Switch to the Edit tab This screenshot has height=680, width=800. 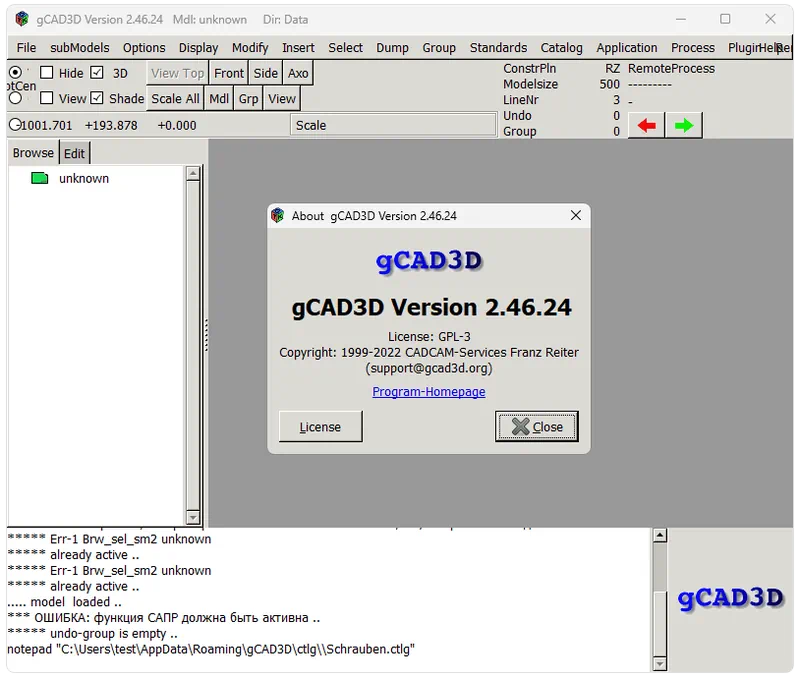pos(74,153)
